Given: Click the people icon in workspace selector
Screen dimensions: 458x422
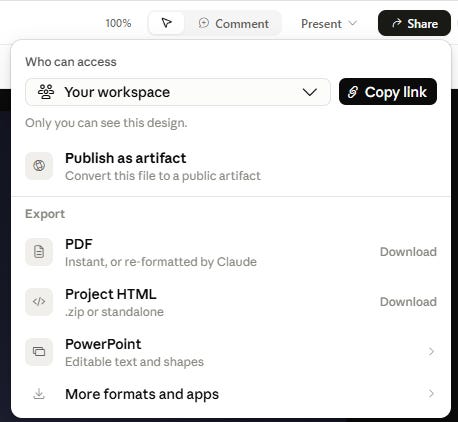Looking at the screenshot, I should pyautogui.click(x=46, y=92).
